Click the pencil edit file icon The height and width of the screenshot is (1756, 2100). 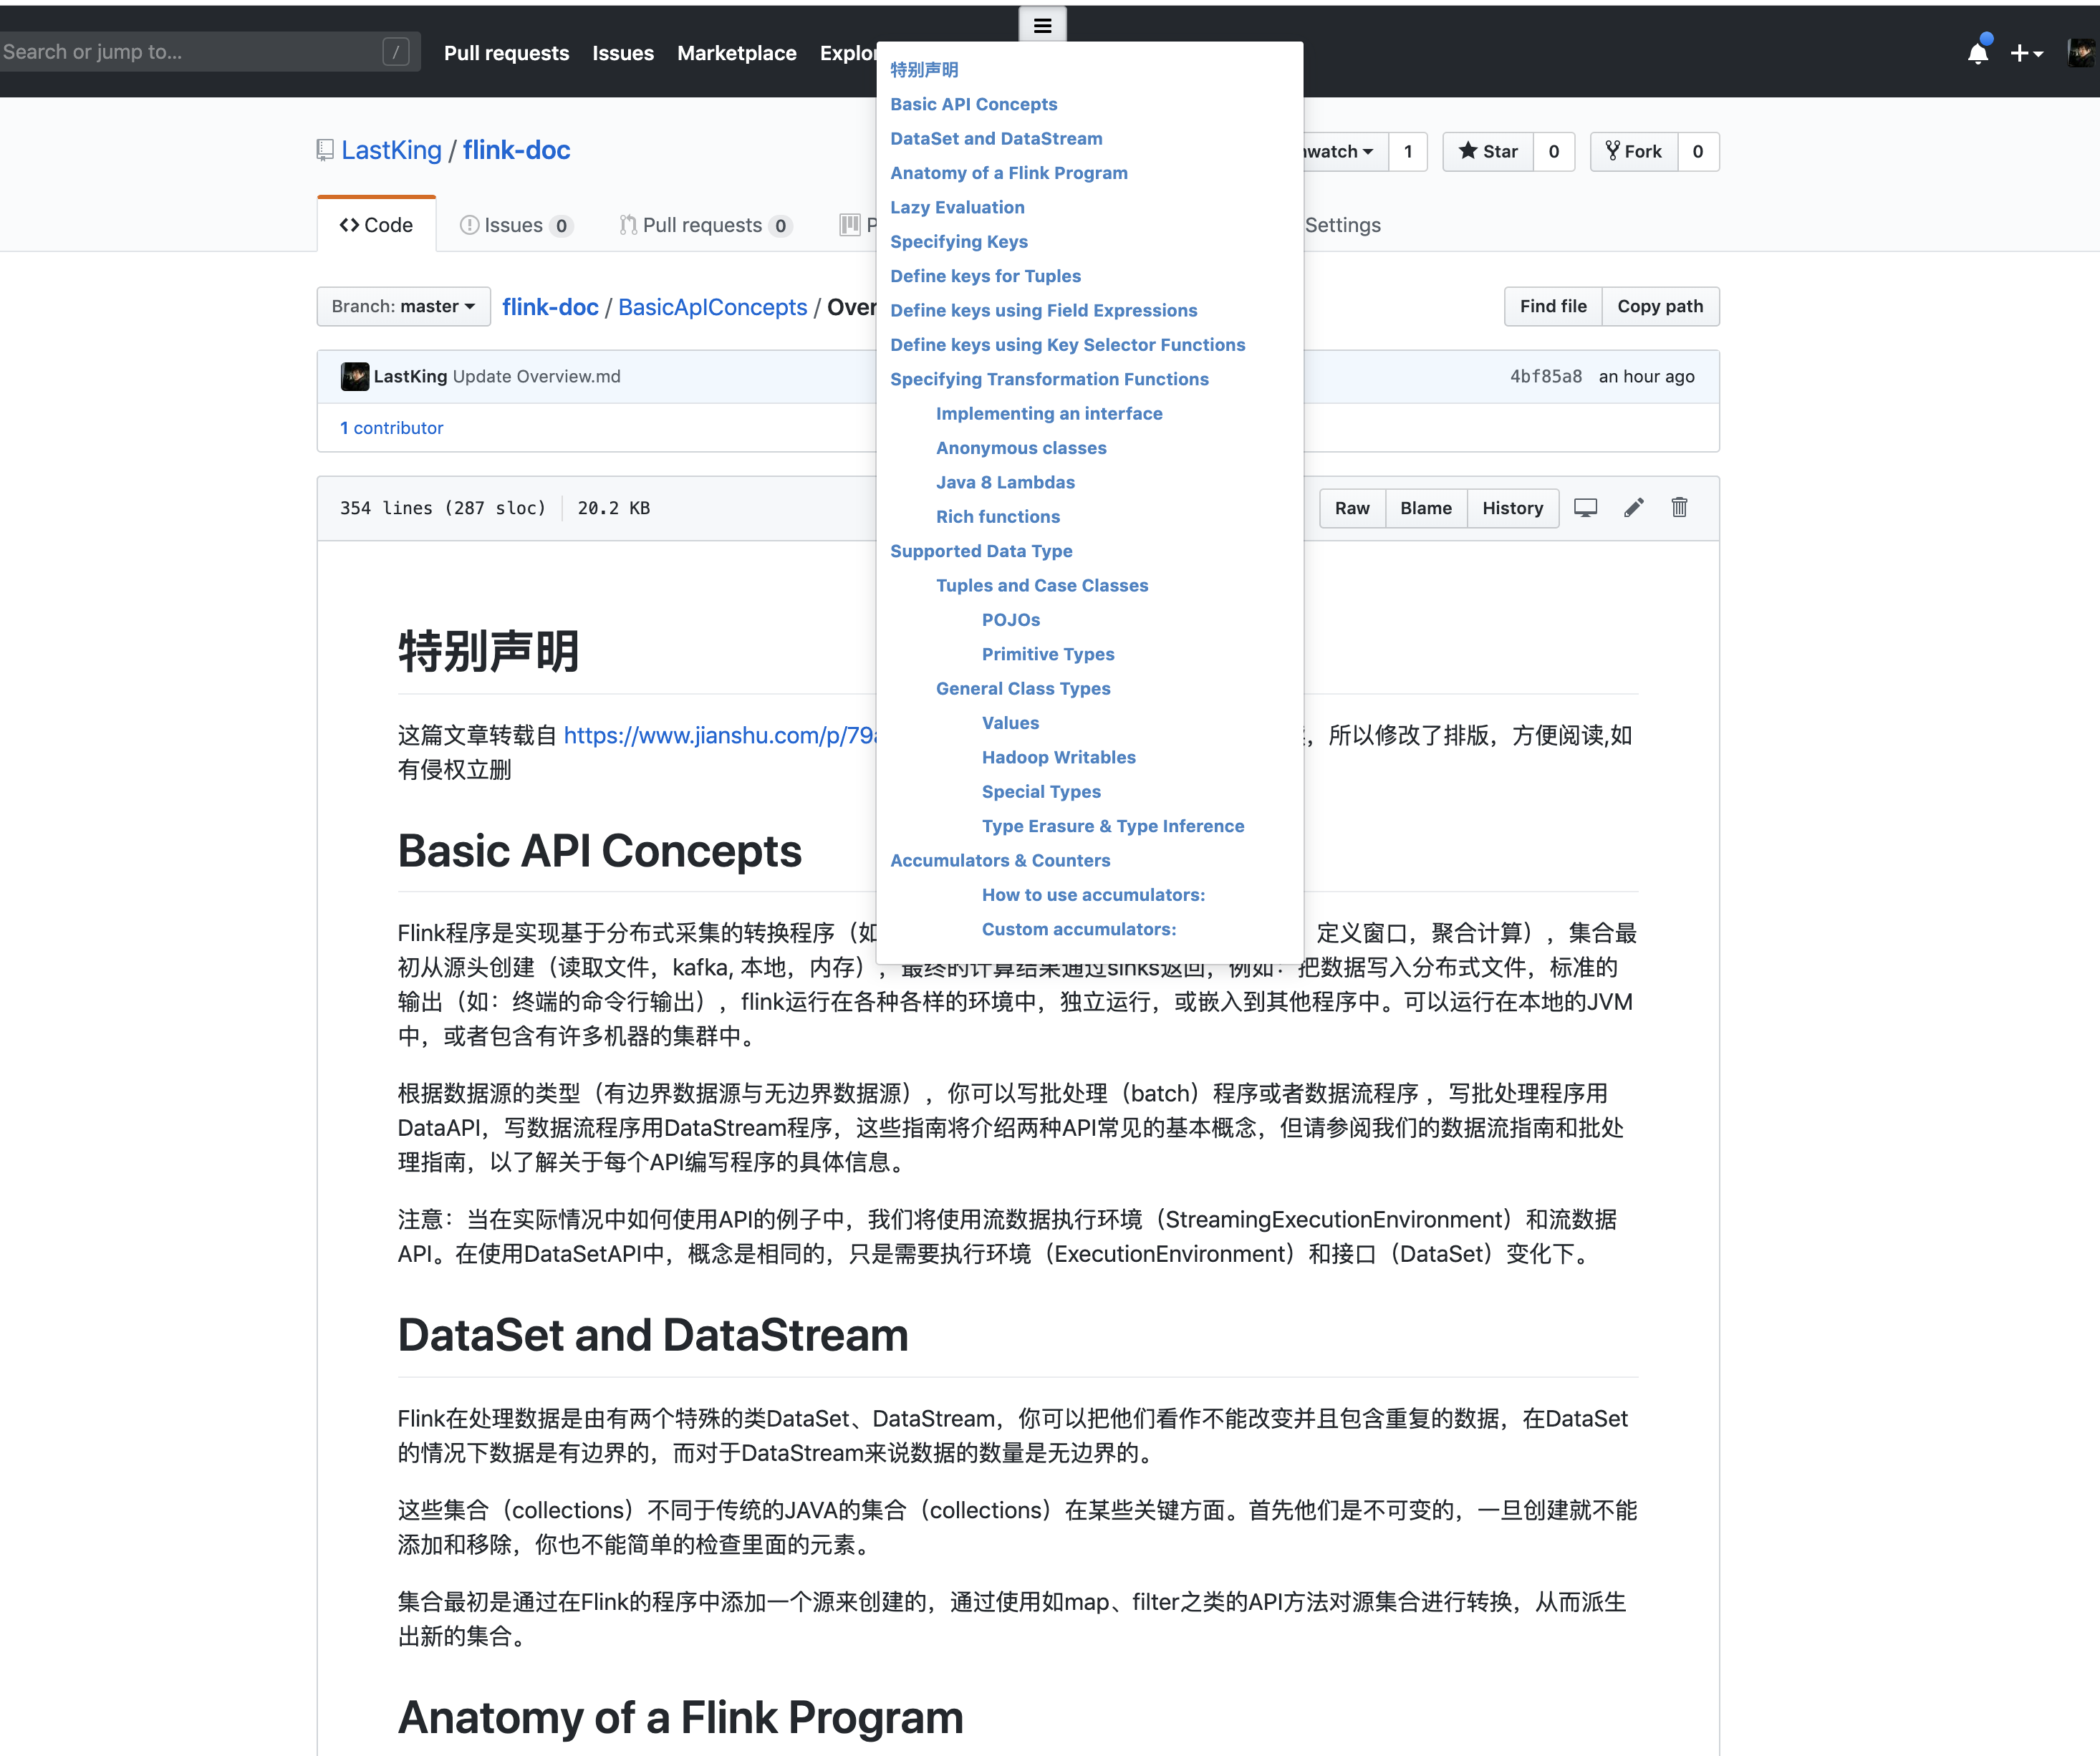point(1633,508)
